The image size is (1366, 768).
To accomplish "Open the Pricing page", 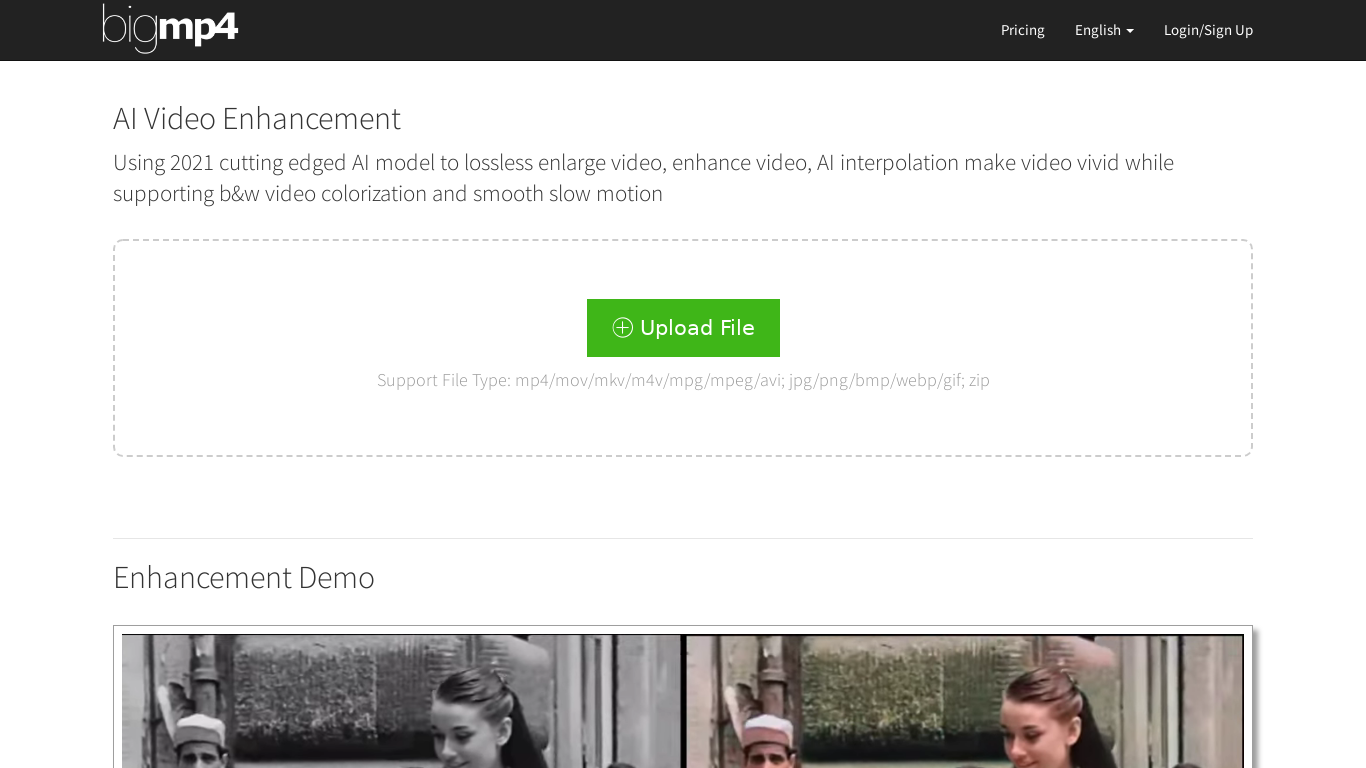I will pyautogui.click(x=1022, y=30).
